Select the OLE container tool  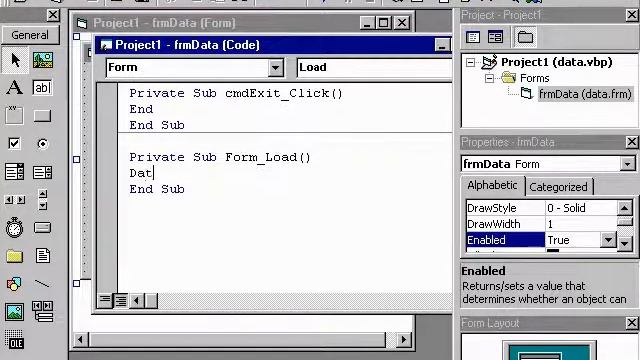pos(14,340)
